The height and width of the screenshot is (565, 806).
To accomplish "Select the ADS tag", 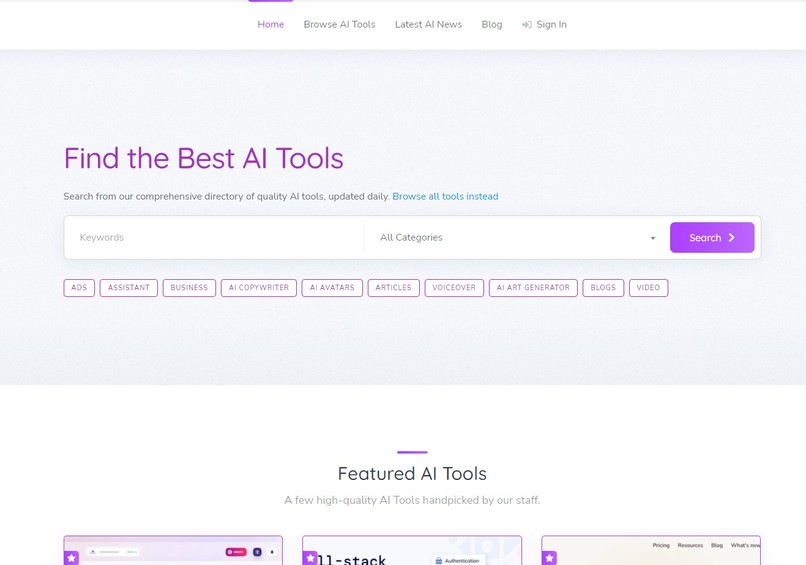I will [79, 288].
